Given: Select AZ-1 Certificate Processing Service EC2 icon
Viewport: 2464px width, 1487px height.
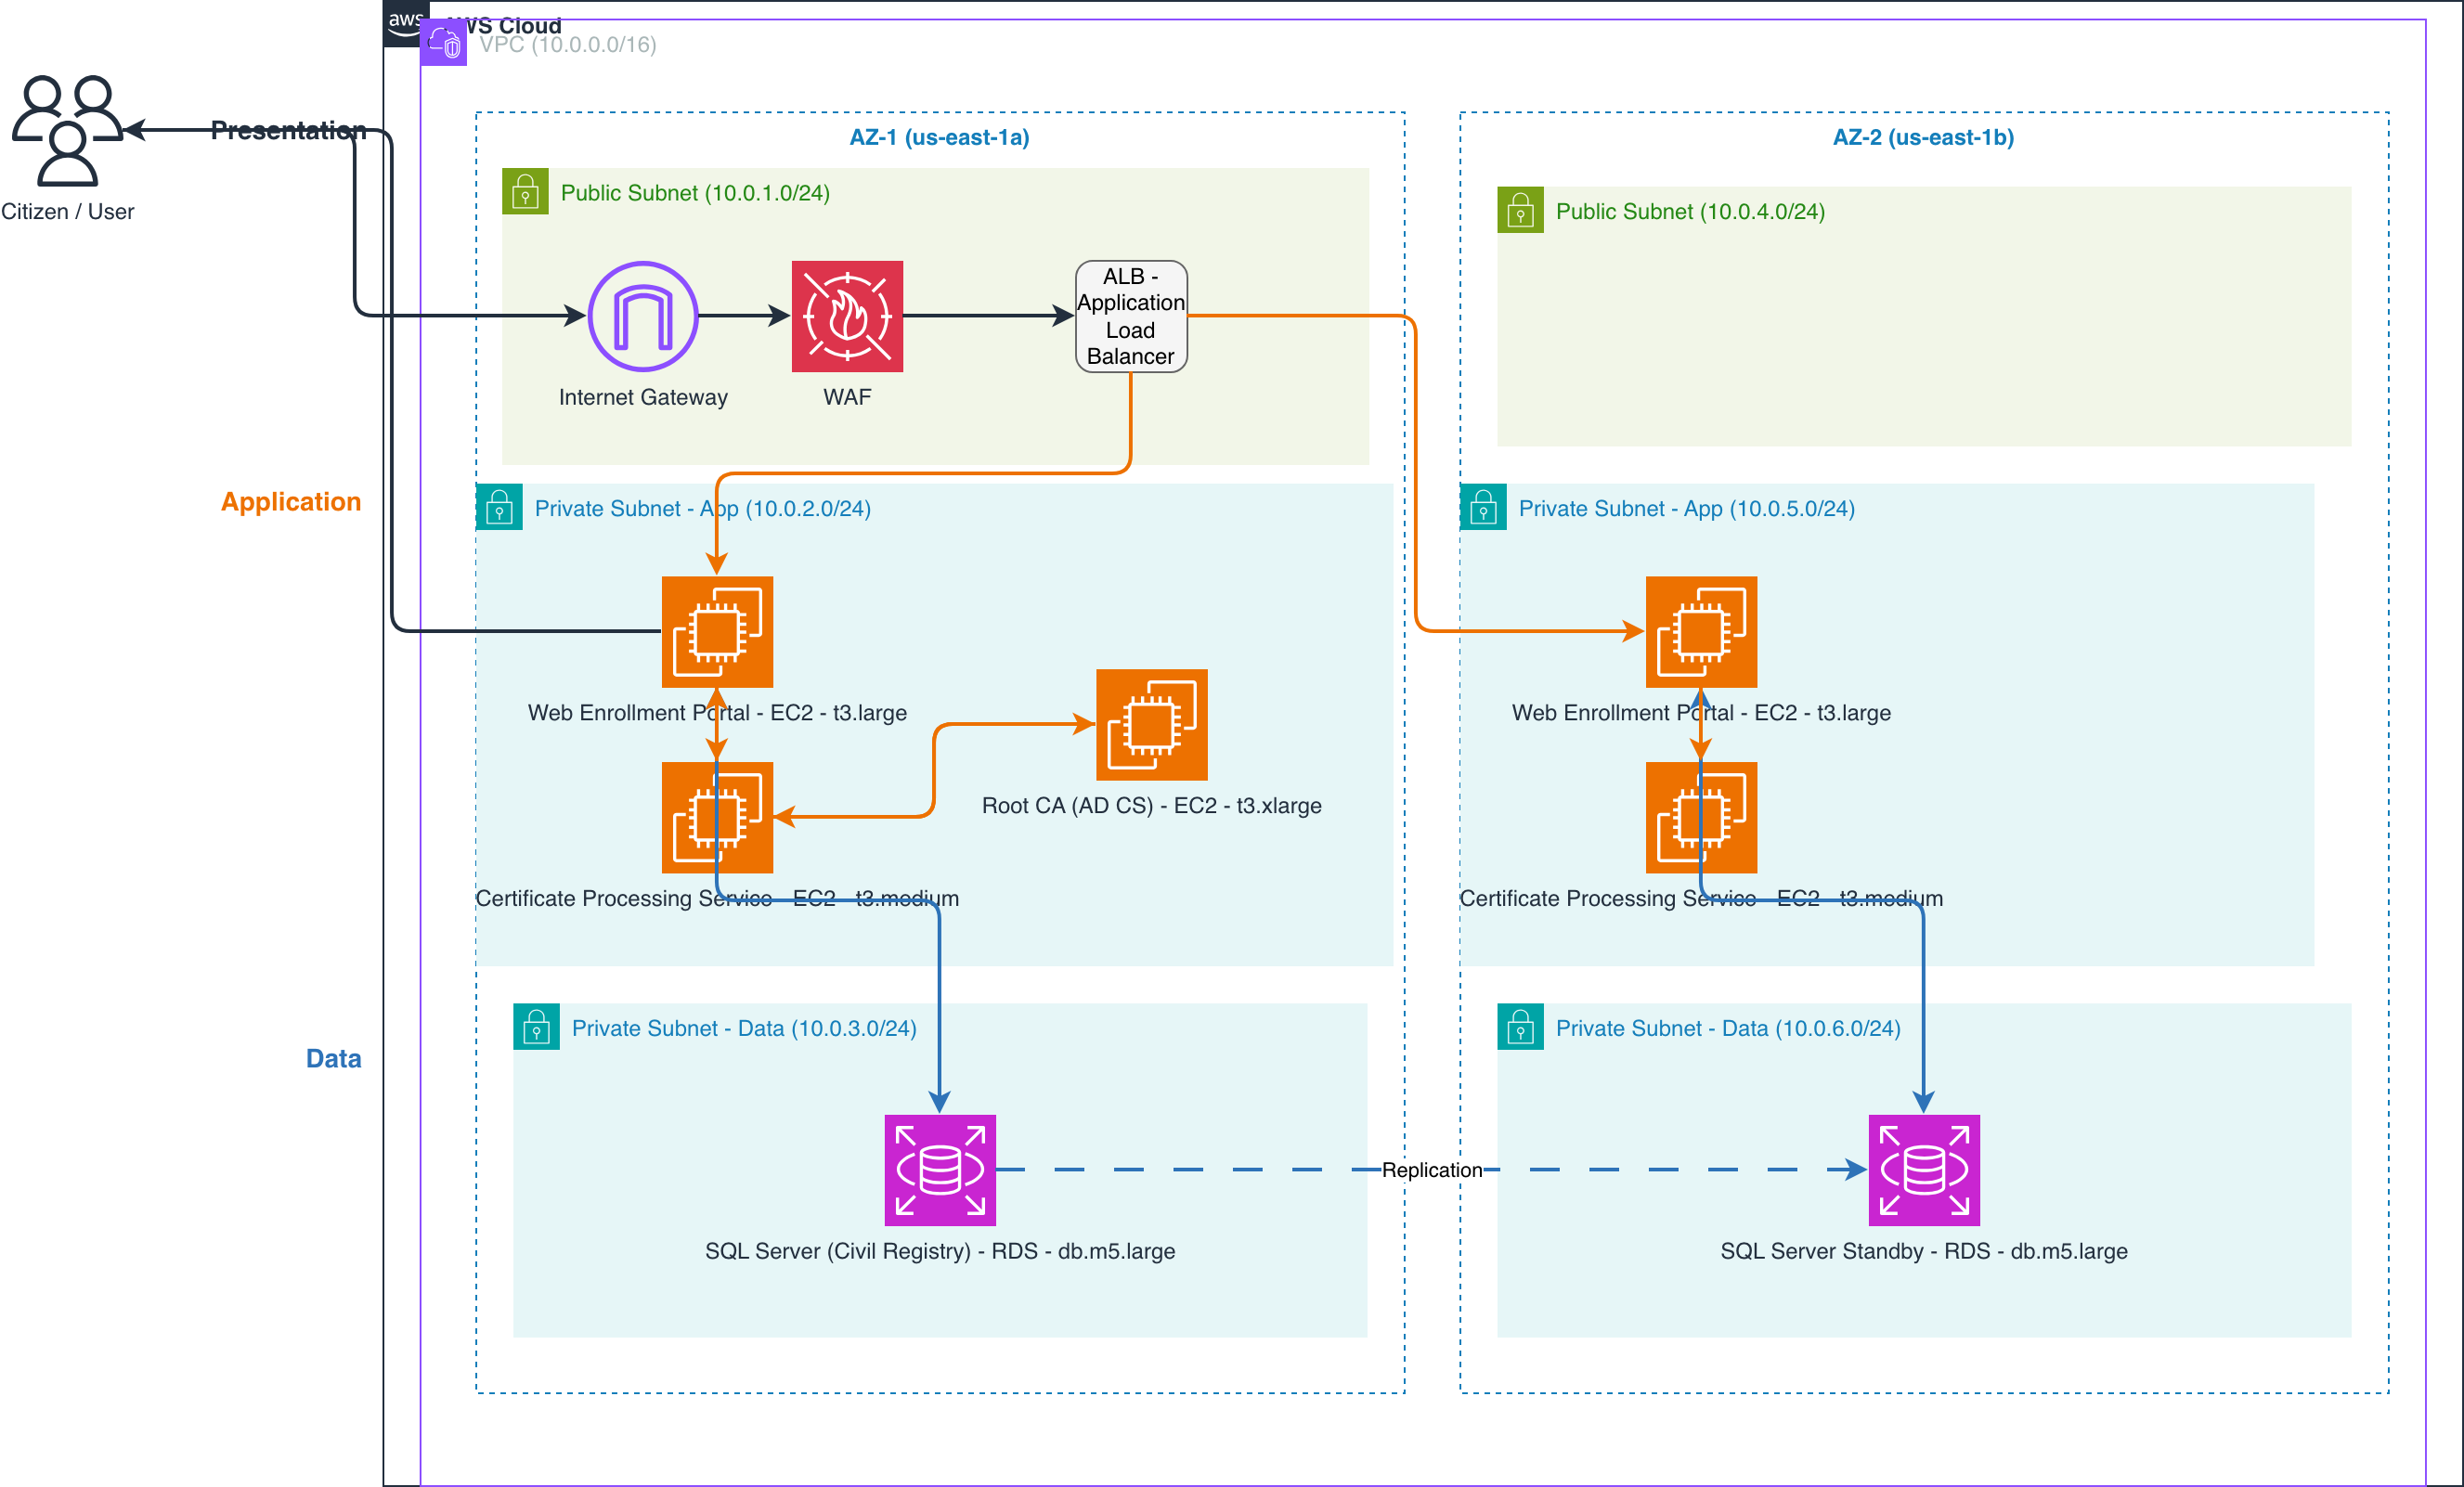Looking at the screenshot, I should pos(717,817).
